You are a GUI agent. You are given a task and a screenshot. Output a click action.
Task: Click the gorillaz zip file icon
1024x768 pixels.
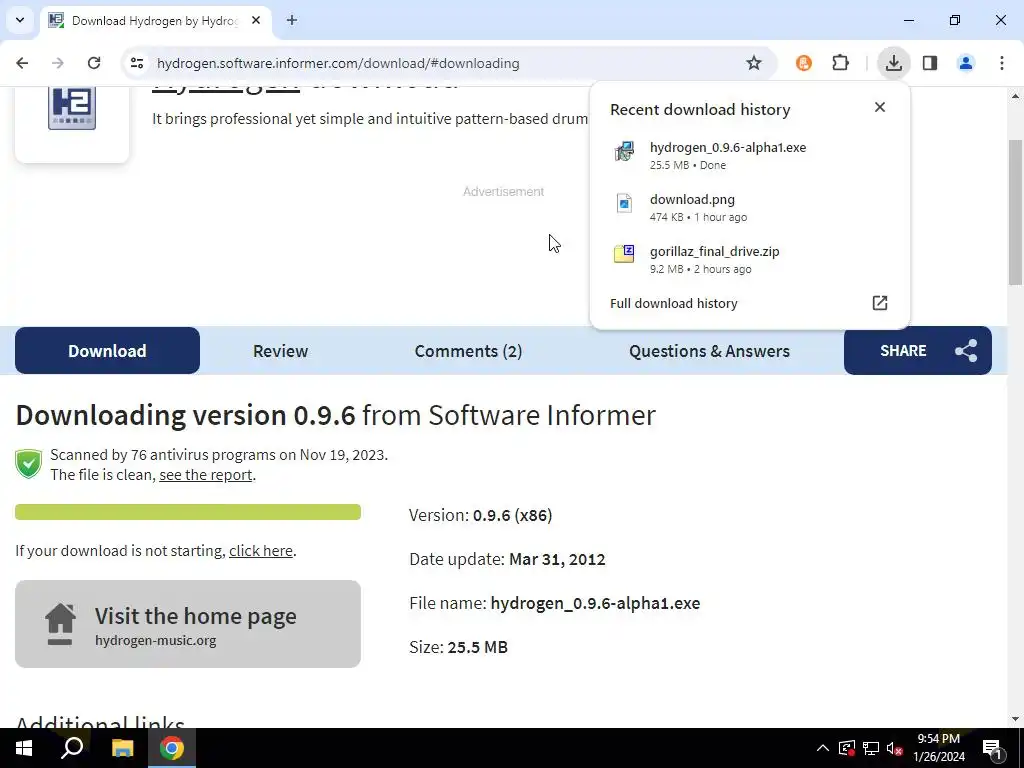point(624,254)
